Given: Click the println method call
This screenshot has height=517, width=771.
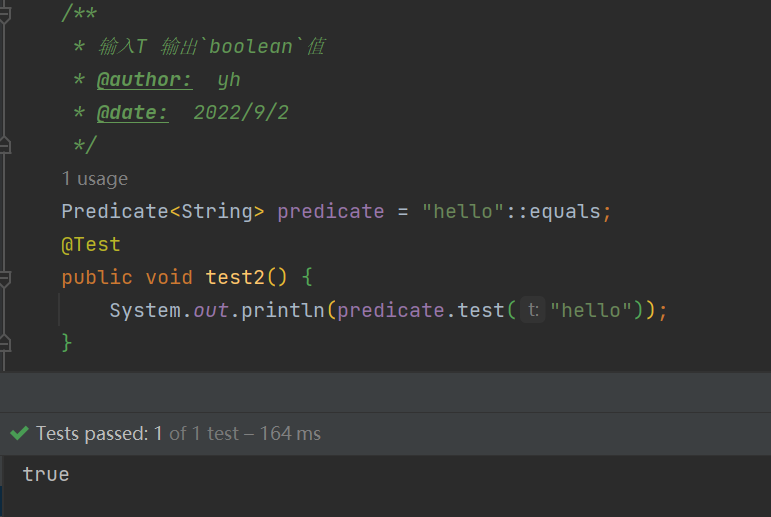Looking at the screenshot, I should (283, 310).
